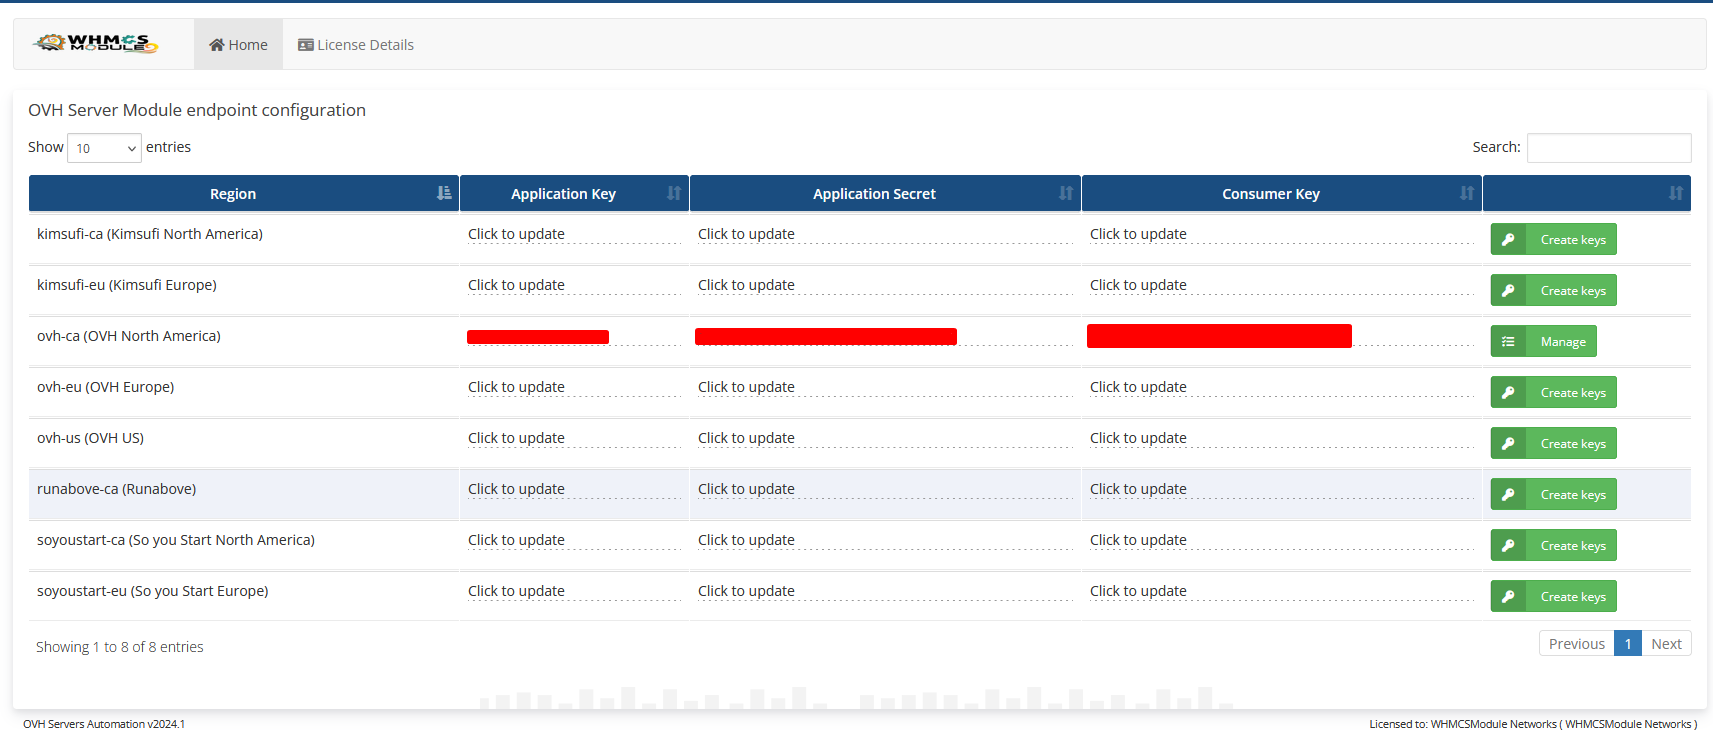Click 'OVH Servers Automation v2024.1' footer text
The image size is (1713, 749).
click(104, 724)
